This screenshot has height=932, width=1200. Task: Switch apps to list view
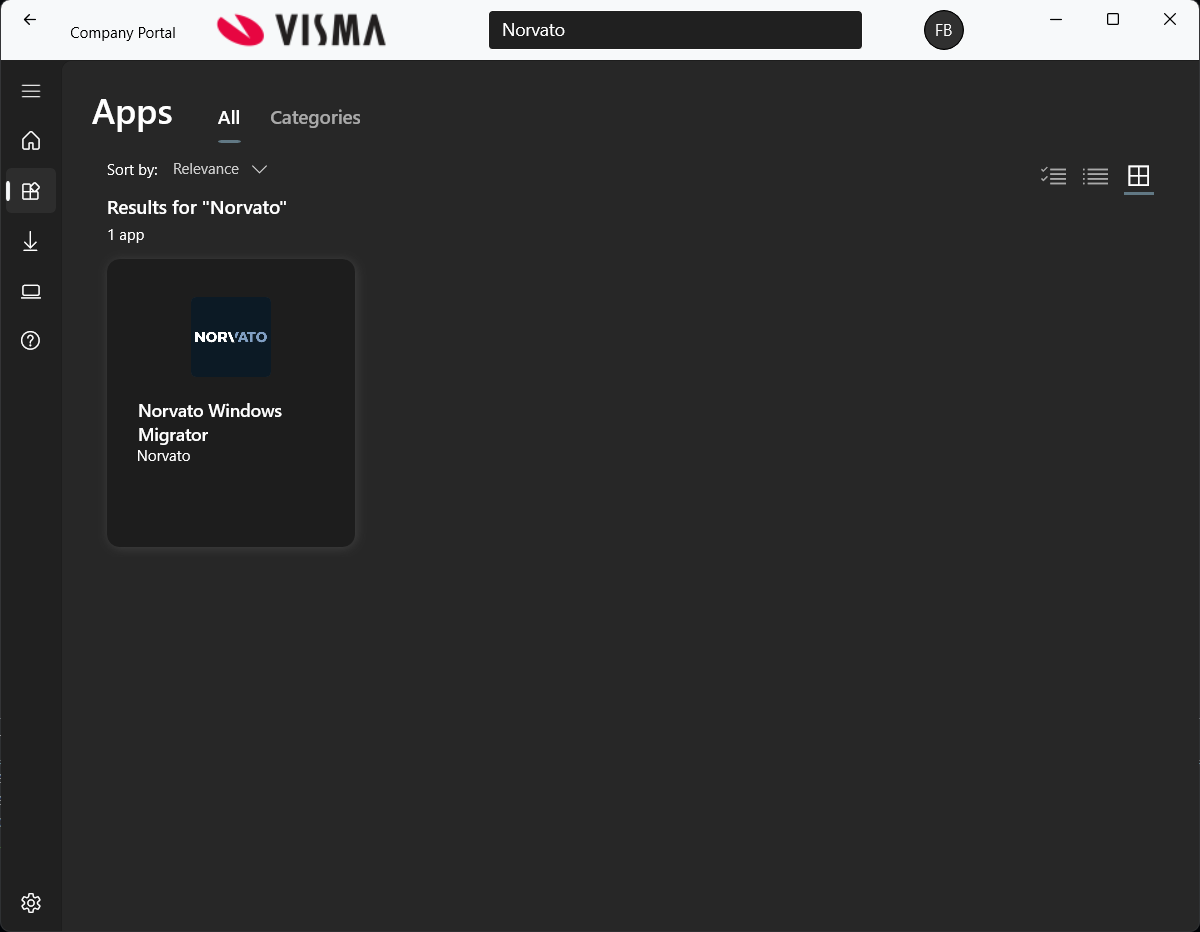[1095, 176]
